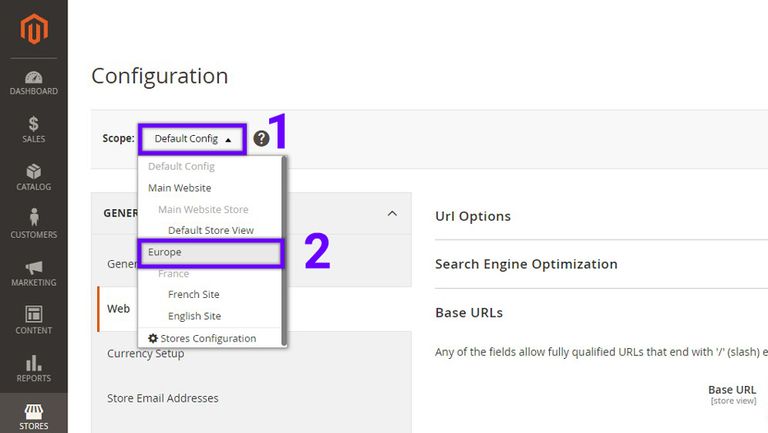Click the Magento logo icon
768x433 pixels.
coord(34,29)
